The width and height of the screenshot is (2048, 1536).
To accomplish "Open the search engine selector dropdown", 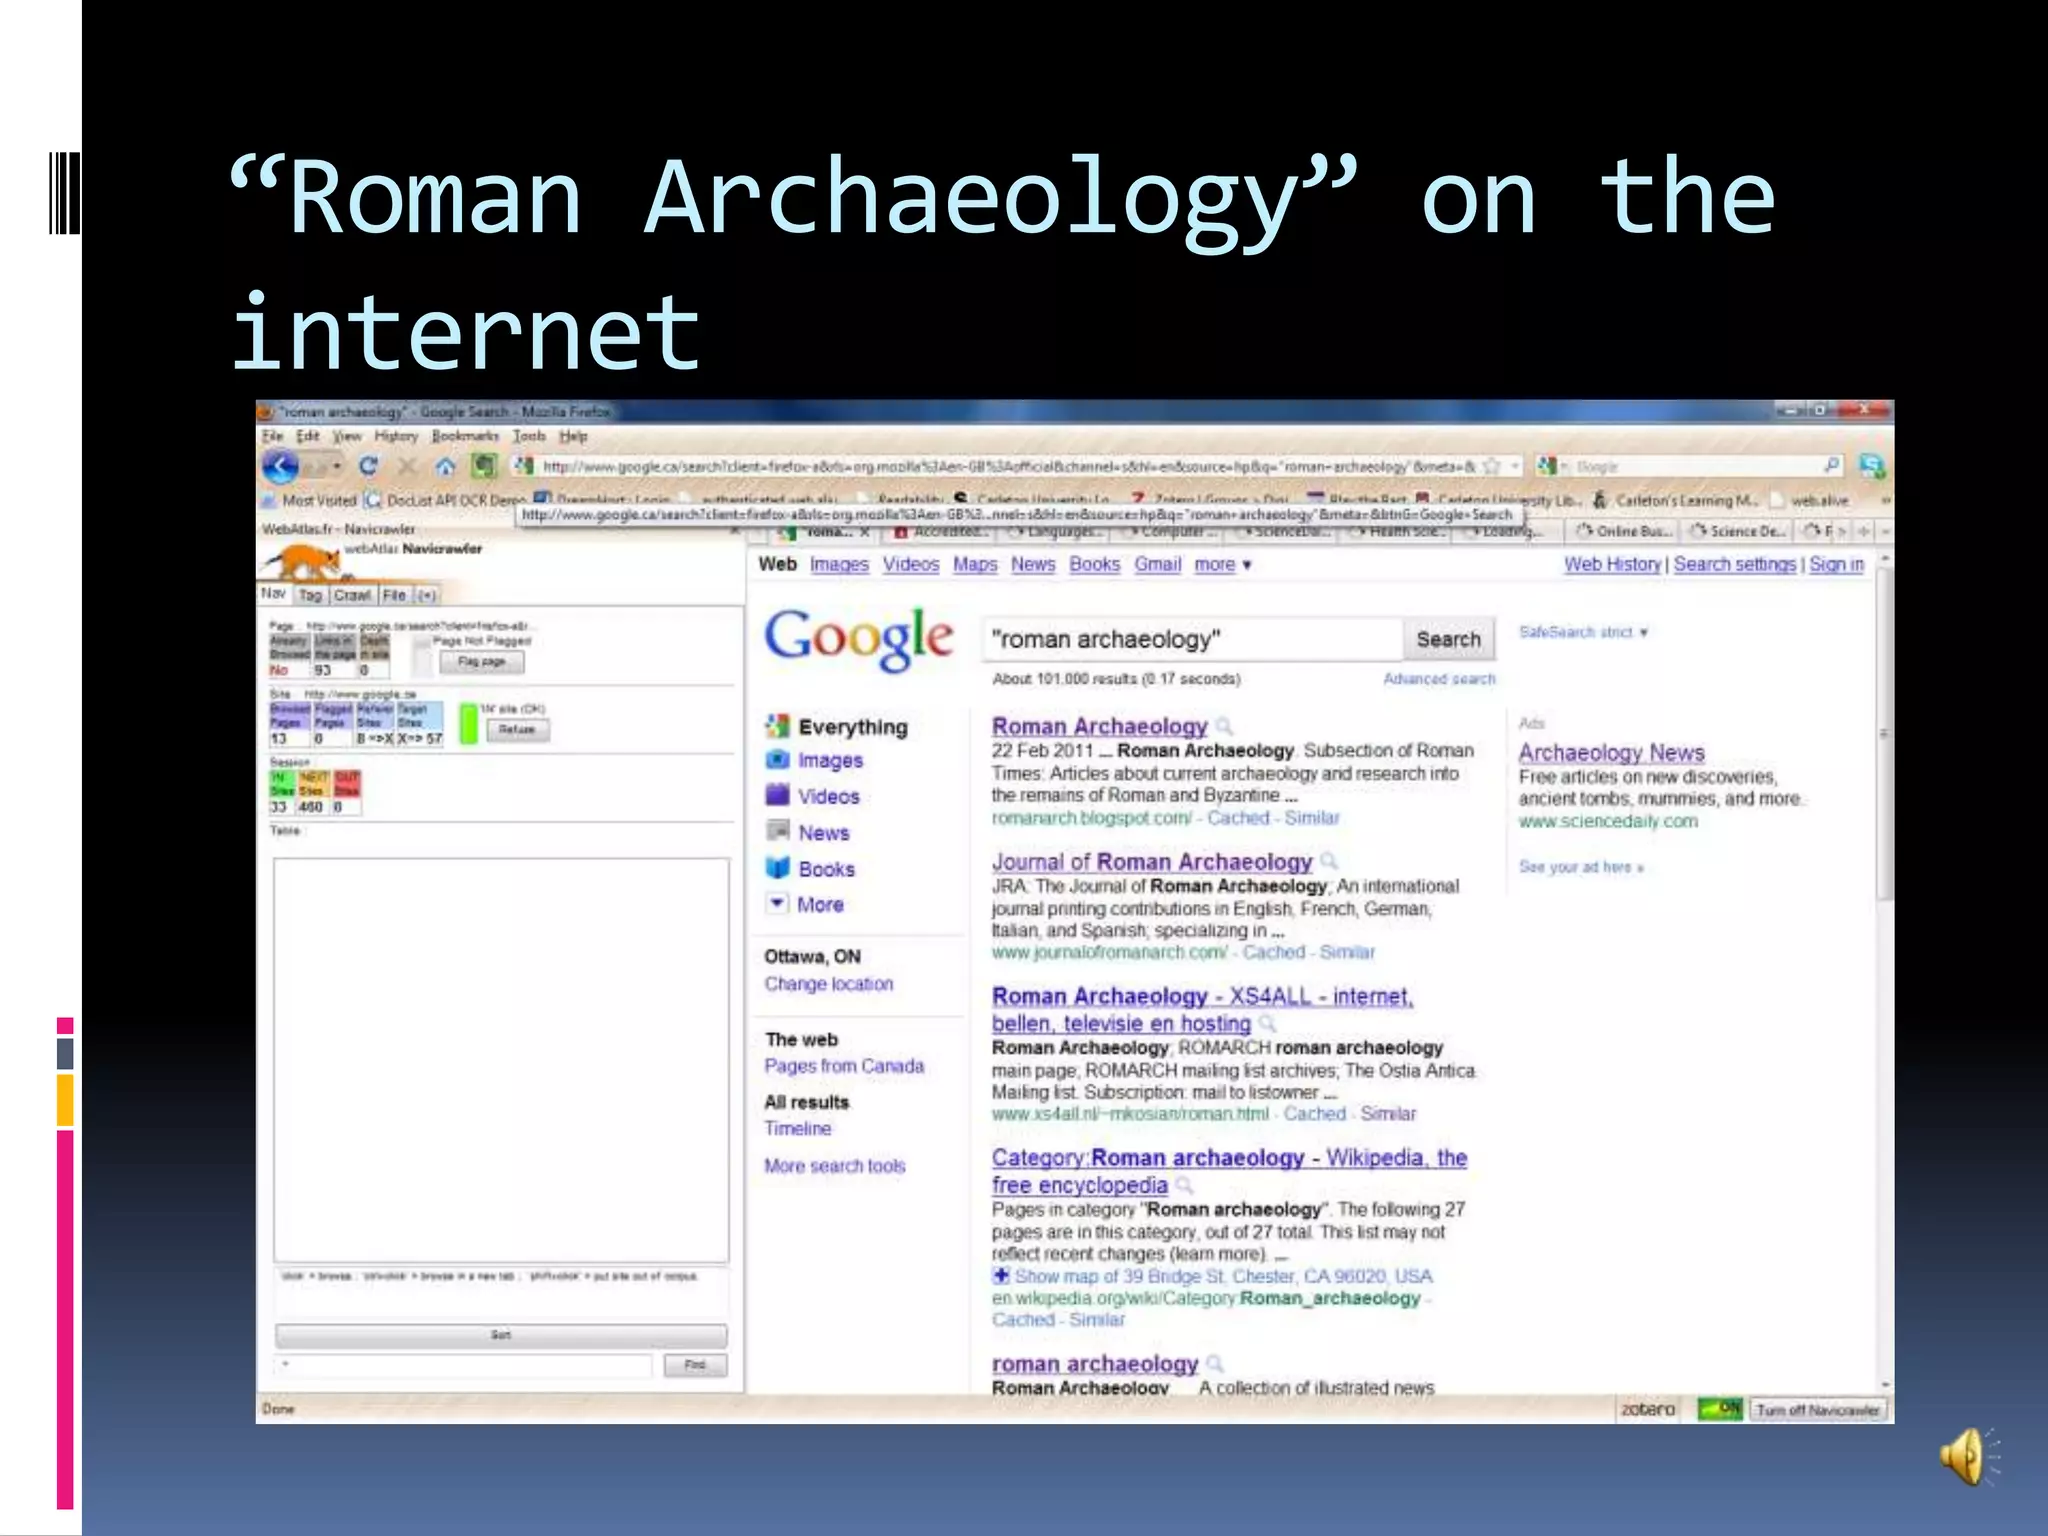I will coord(1552,466).
